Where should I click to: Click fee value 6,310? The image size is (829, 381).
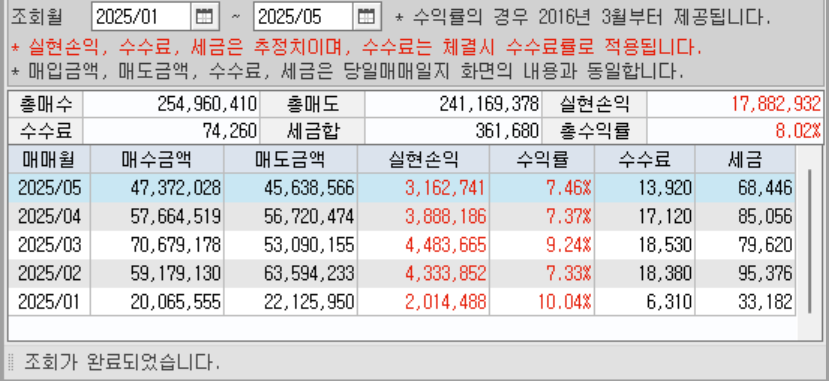[x=669, y=302]
